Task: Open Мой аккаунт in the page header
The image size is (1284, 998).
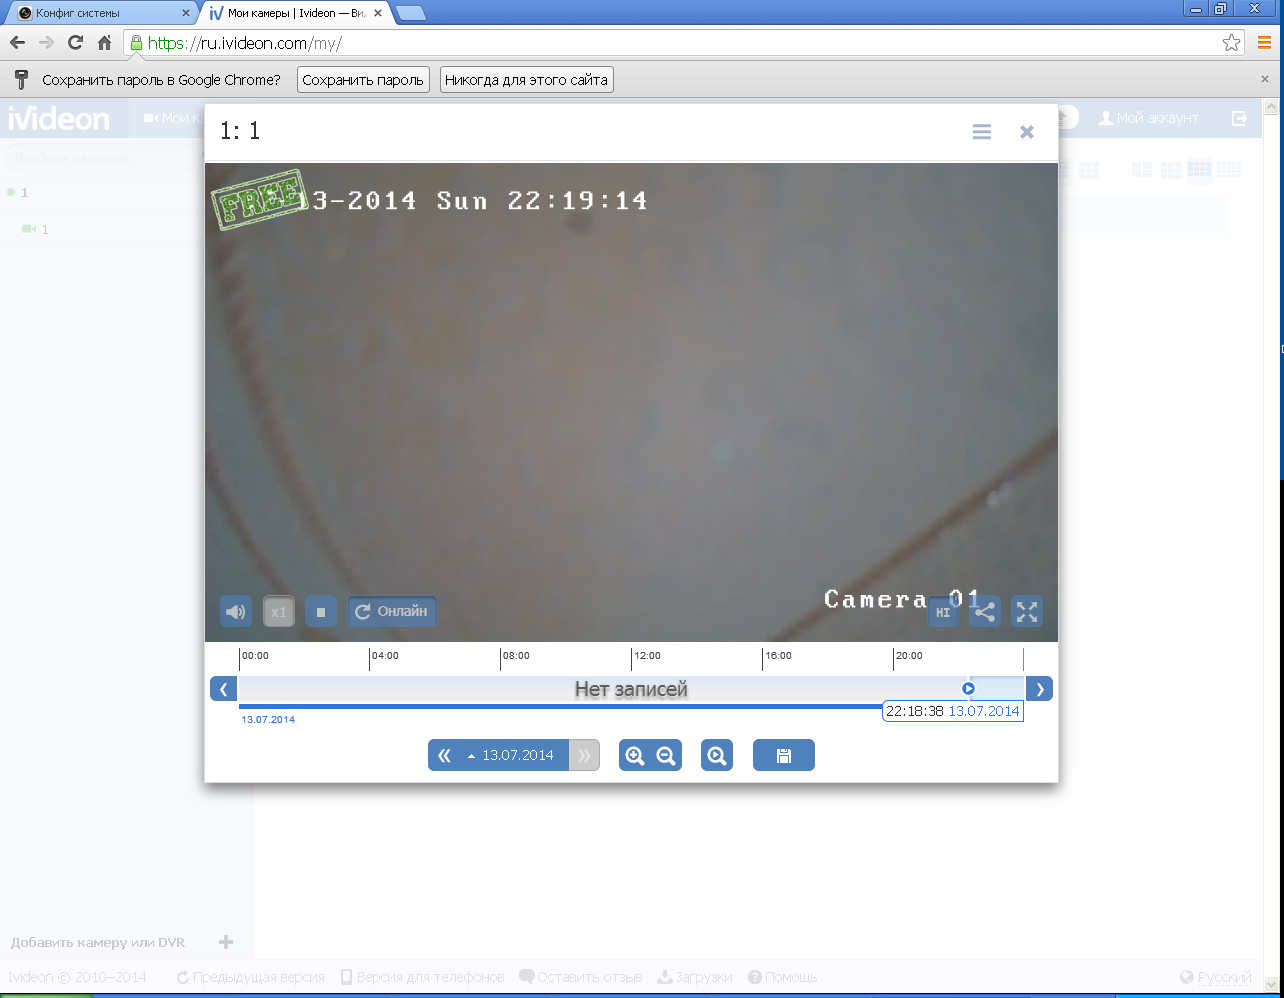Action: [1148, 118]
